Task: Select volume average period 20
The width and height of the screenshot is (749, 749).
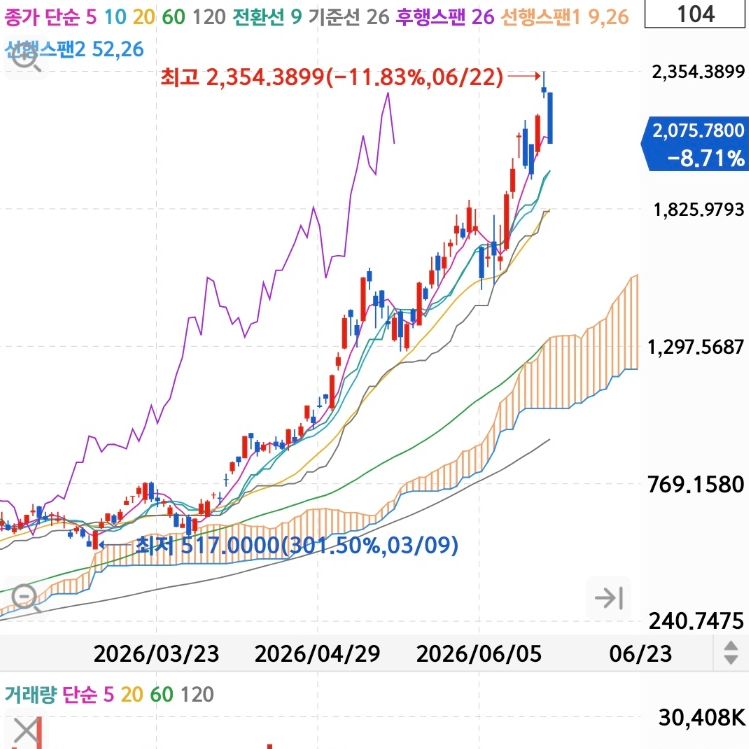Action: pos(132,695)
